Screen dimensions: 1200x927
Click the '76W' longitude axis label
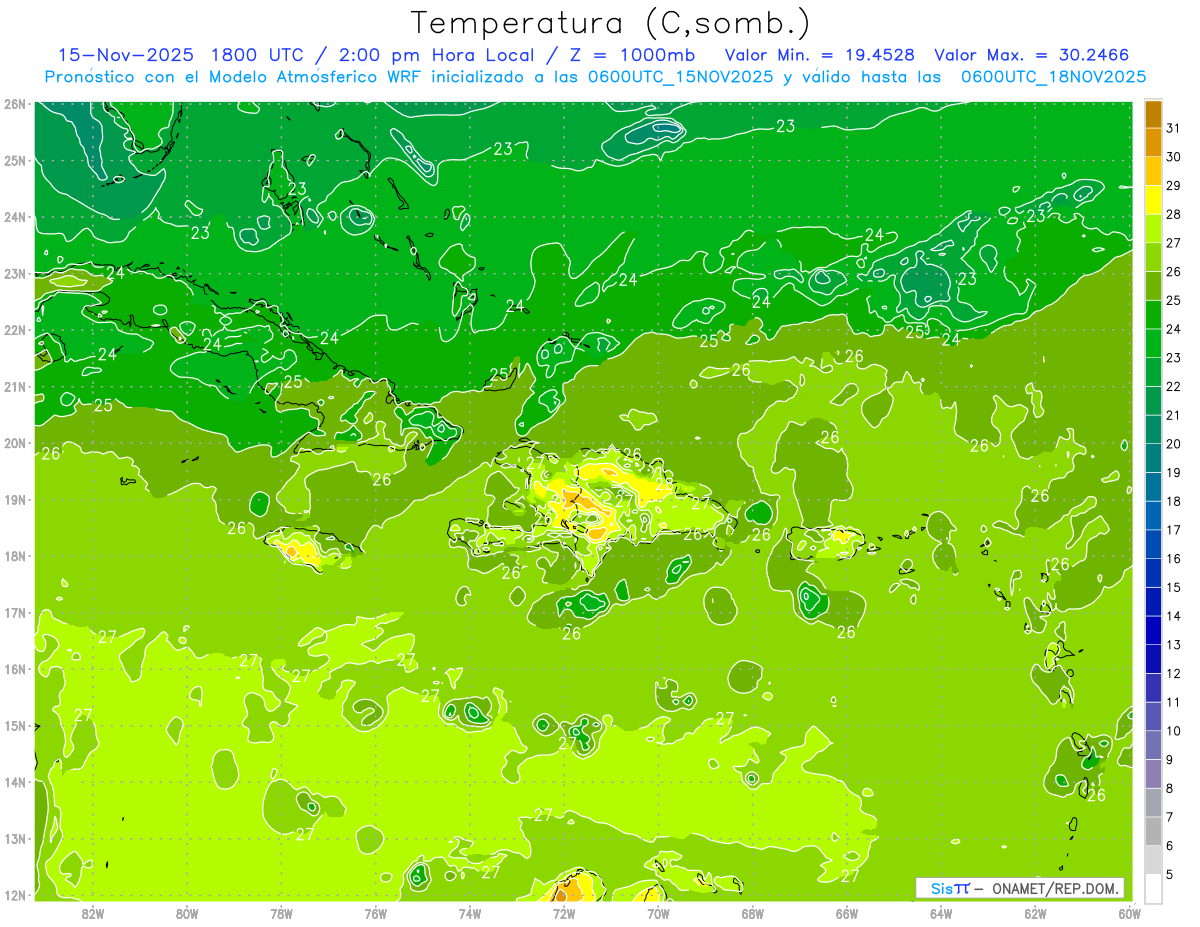(x=375, y=913)
